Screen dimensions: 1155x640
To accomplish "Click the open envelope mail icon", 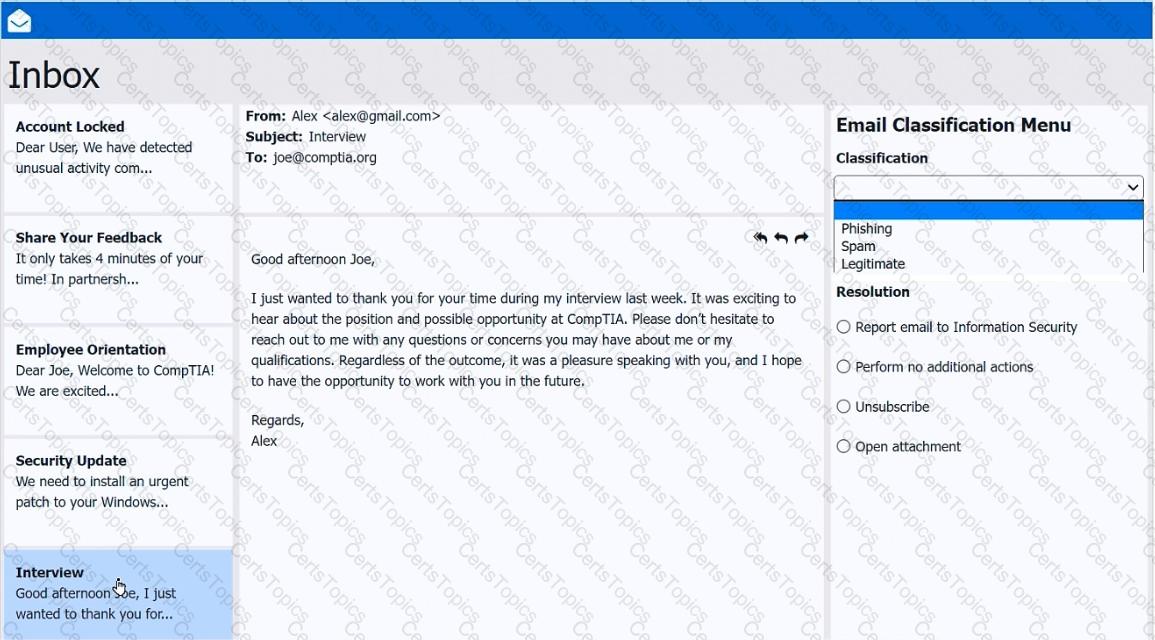I will coord(19,21).
